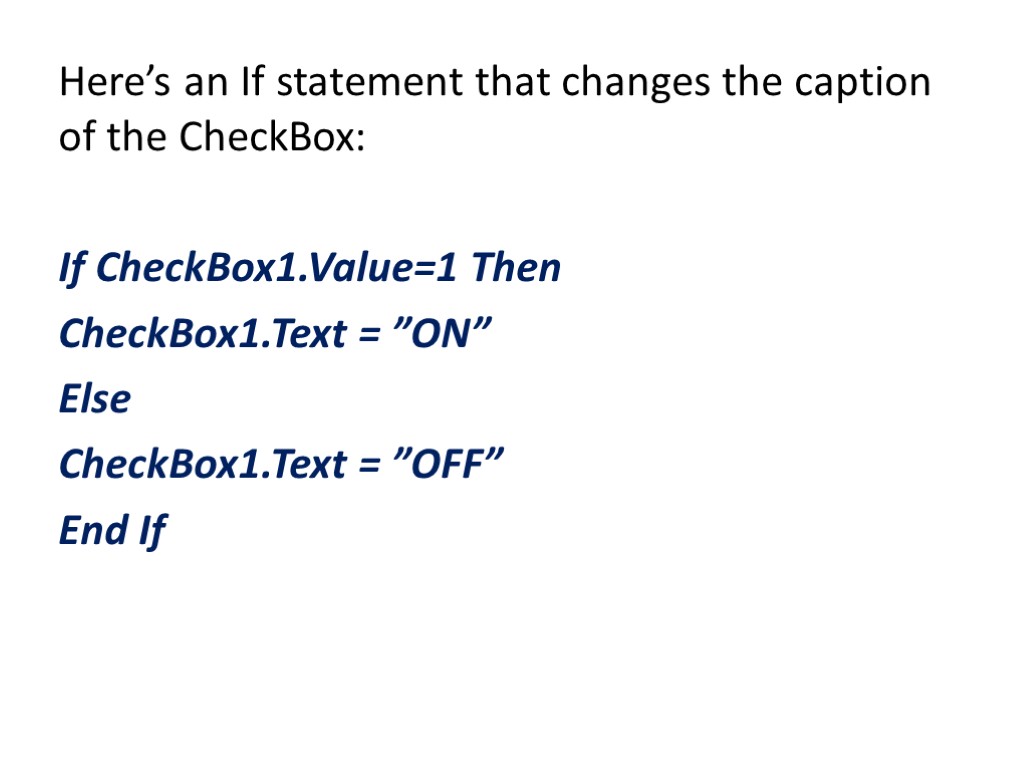Viewport: 1024px width, 768px height.
Task: Click the equals sign on the "ON" line
Action: click(367, 335)
